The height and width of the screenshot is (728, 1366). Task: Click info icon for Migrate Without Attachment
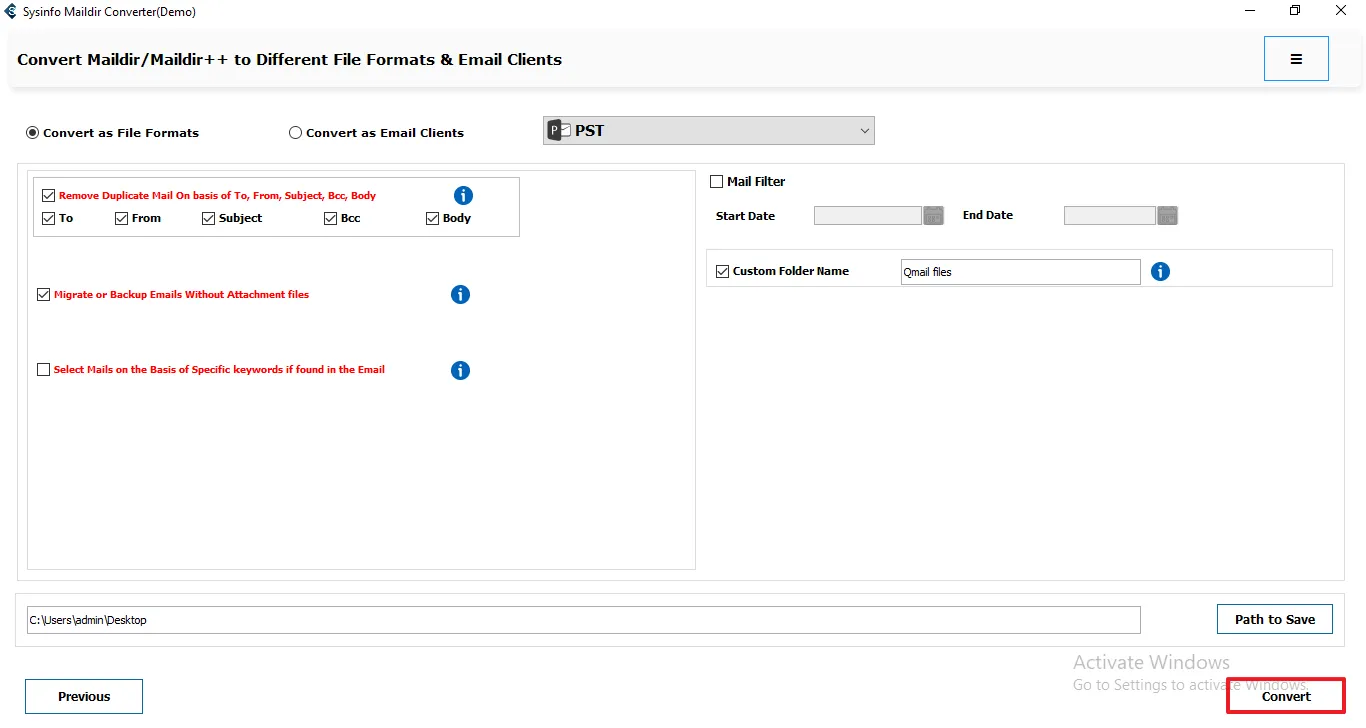point(460,295)
